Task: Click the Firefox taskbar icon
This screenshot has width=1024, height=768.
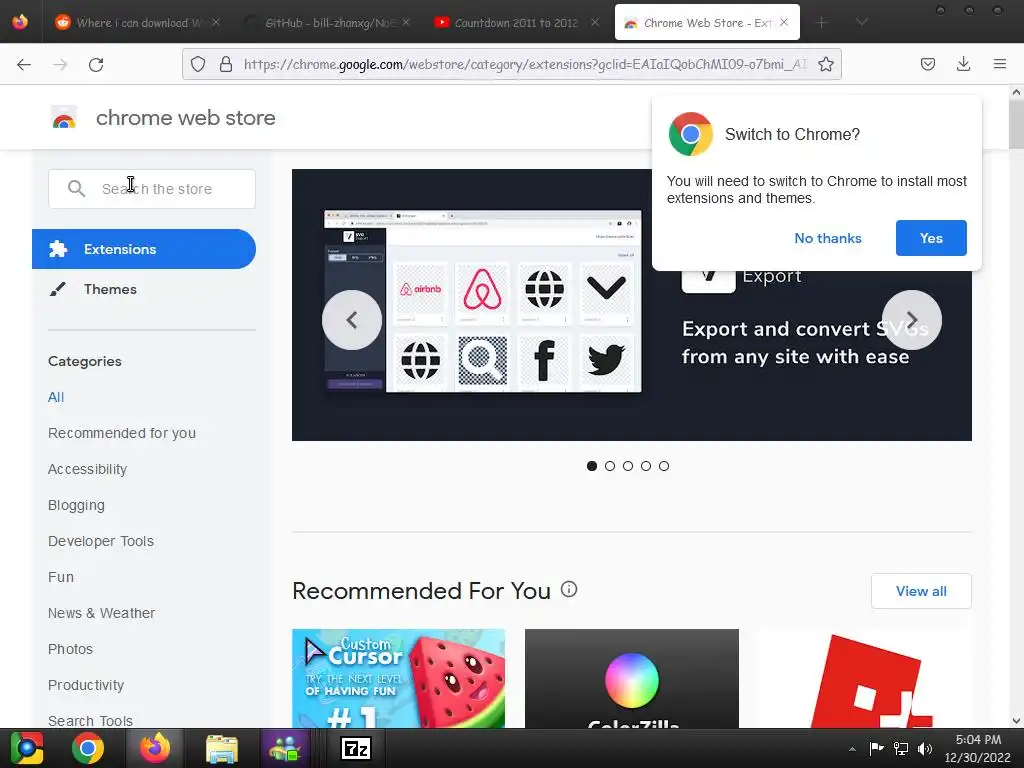Action: 155,748
